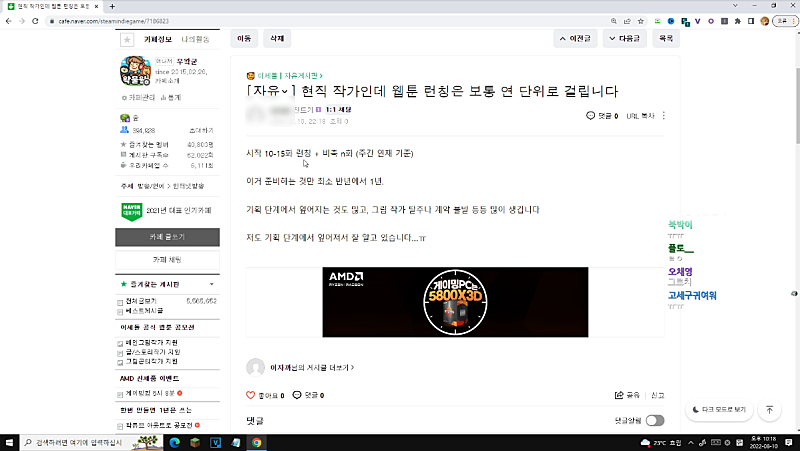Click the 목록 list button
Viewport: 800px width, 451px height.
666,38
